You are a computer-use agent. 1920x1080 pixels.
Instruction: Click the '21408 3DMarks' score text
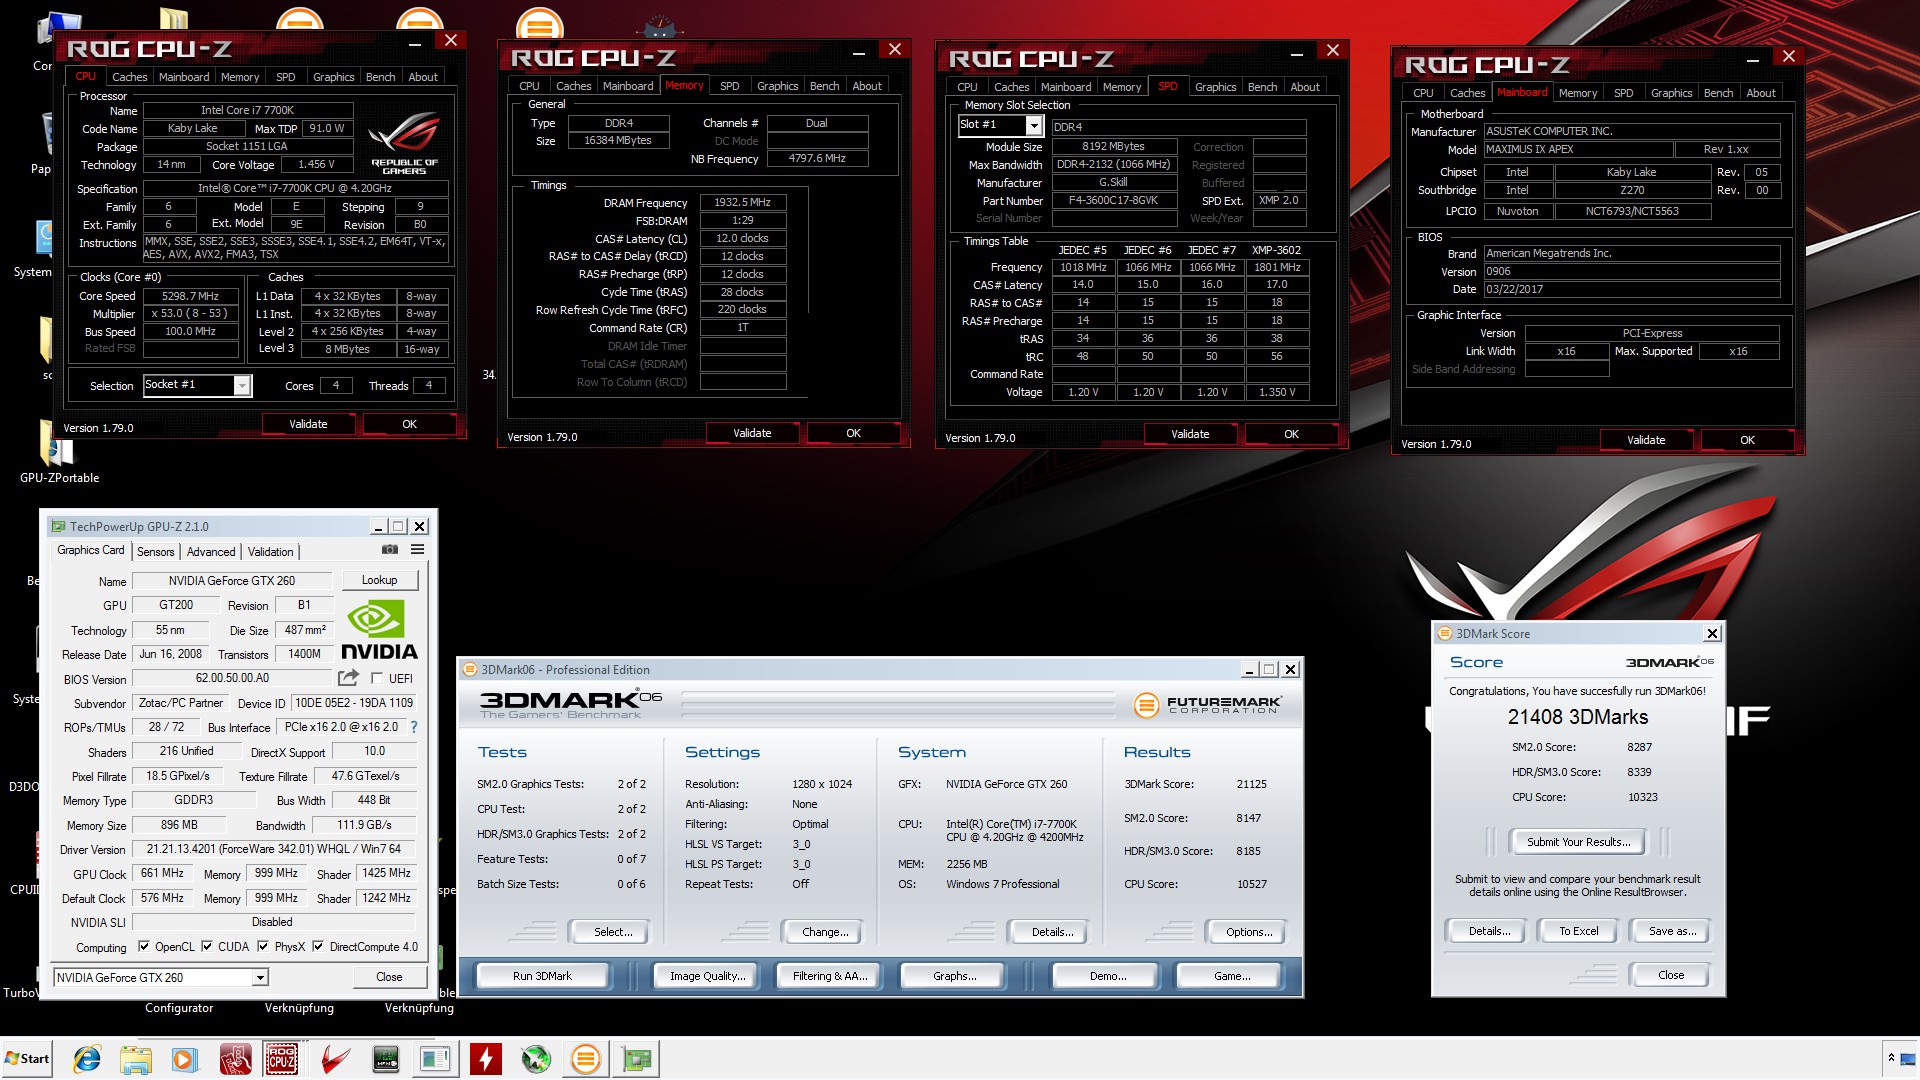[1577, 717]
